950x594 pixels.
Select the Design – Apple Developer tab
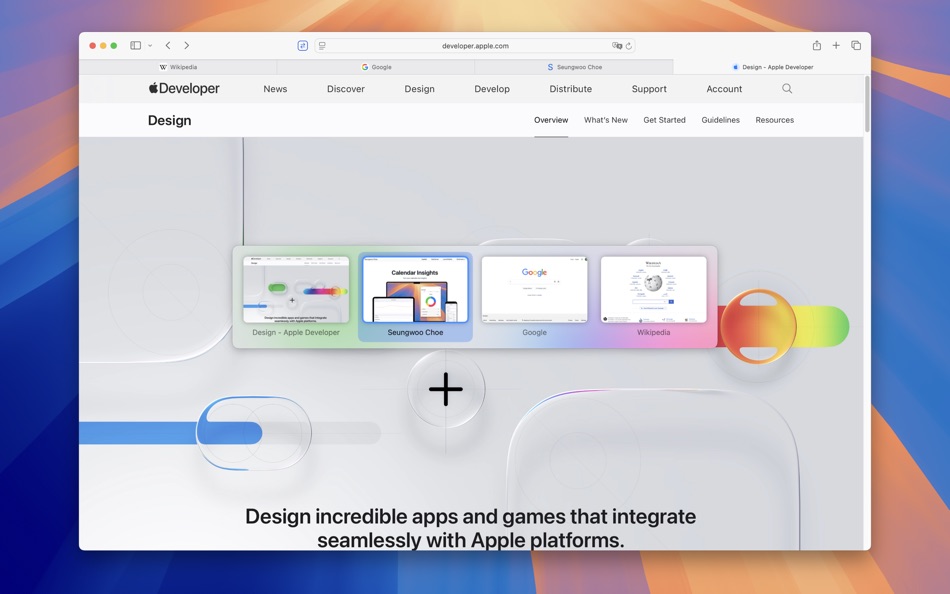(772, 67)
